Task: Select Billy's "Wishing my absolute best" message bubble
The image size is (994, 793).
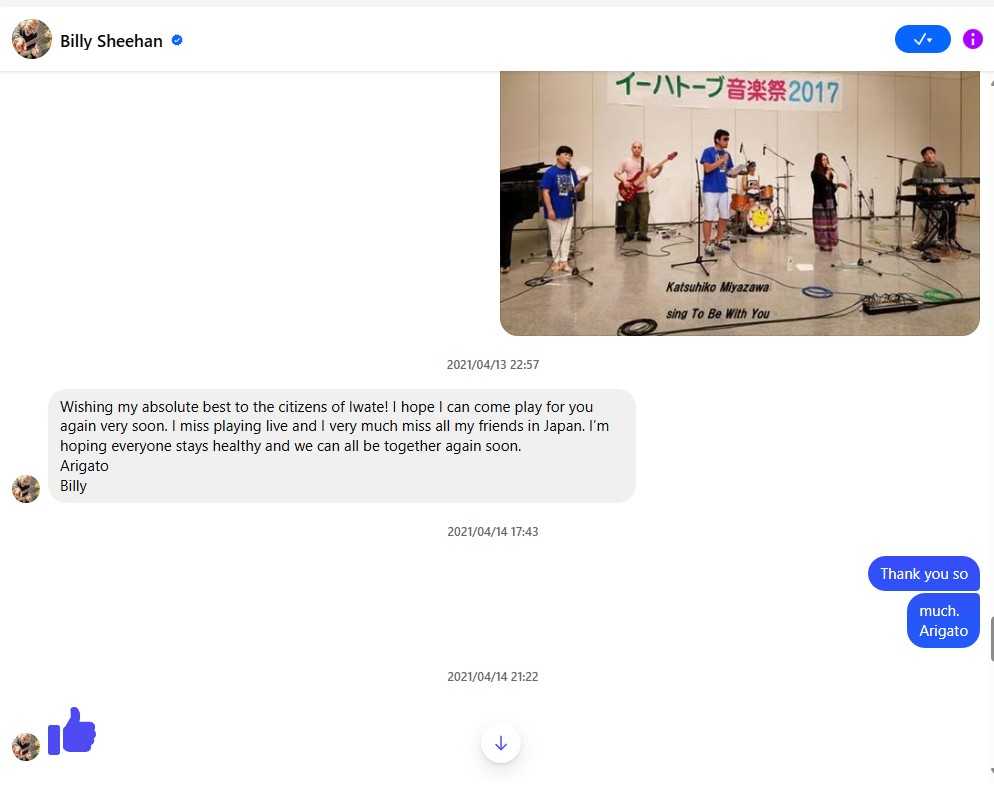Action: pyautogui.click(x=342, y=446)
